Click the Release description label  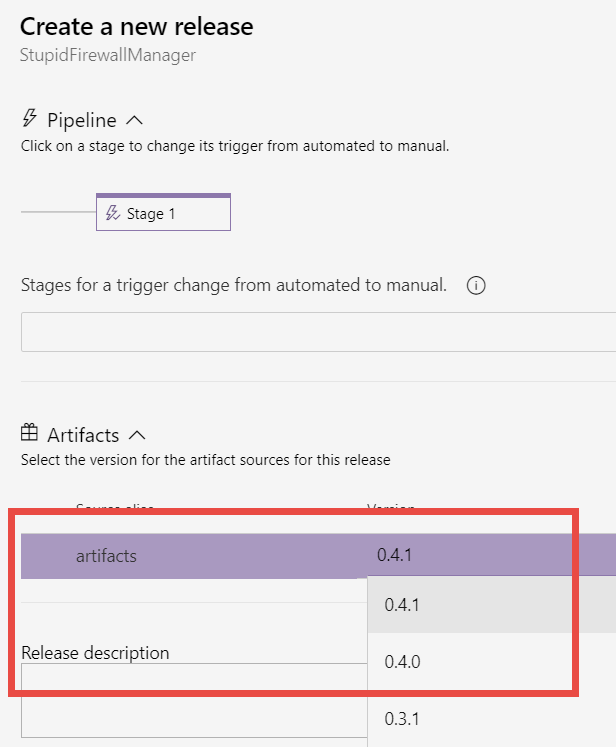pos(95,653)
